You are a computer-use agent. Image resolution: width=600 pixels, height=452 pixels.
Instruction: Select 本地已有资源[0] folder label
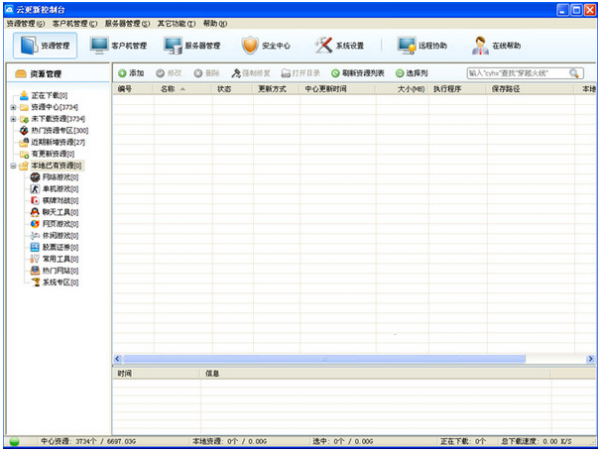56,166
